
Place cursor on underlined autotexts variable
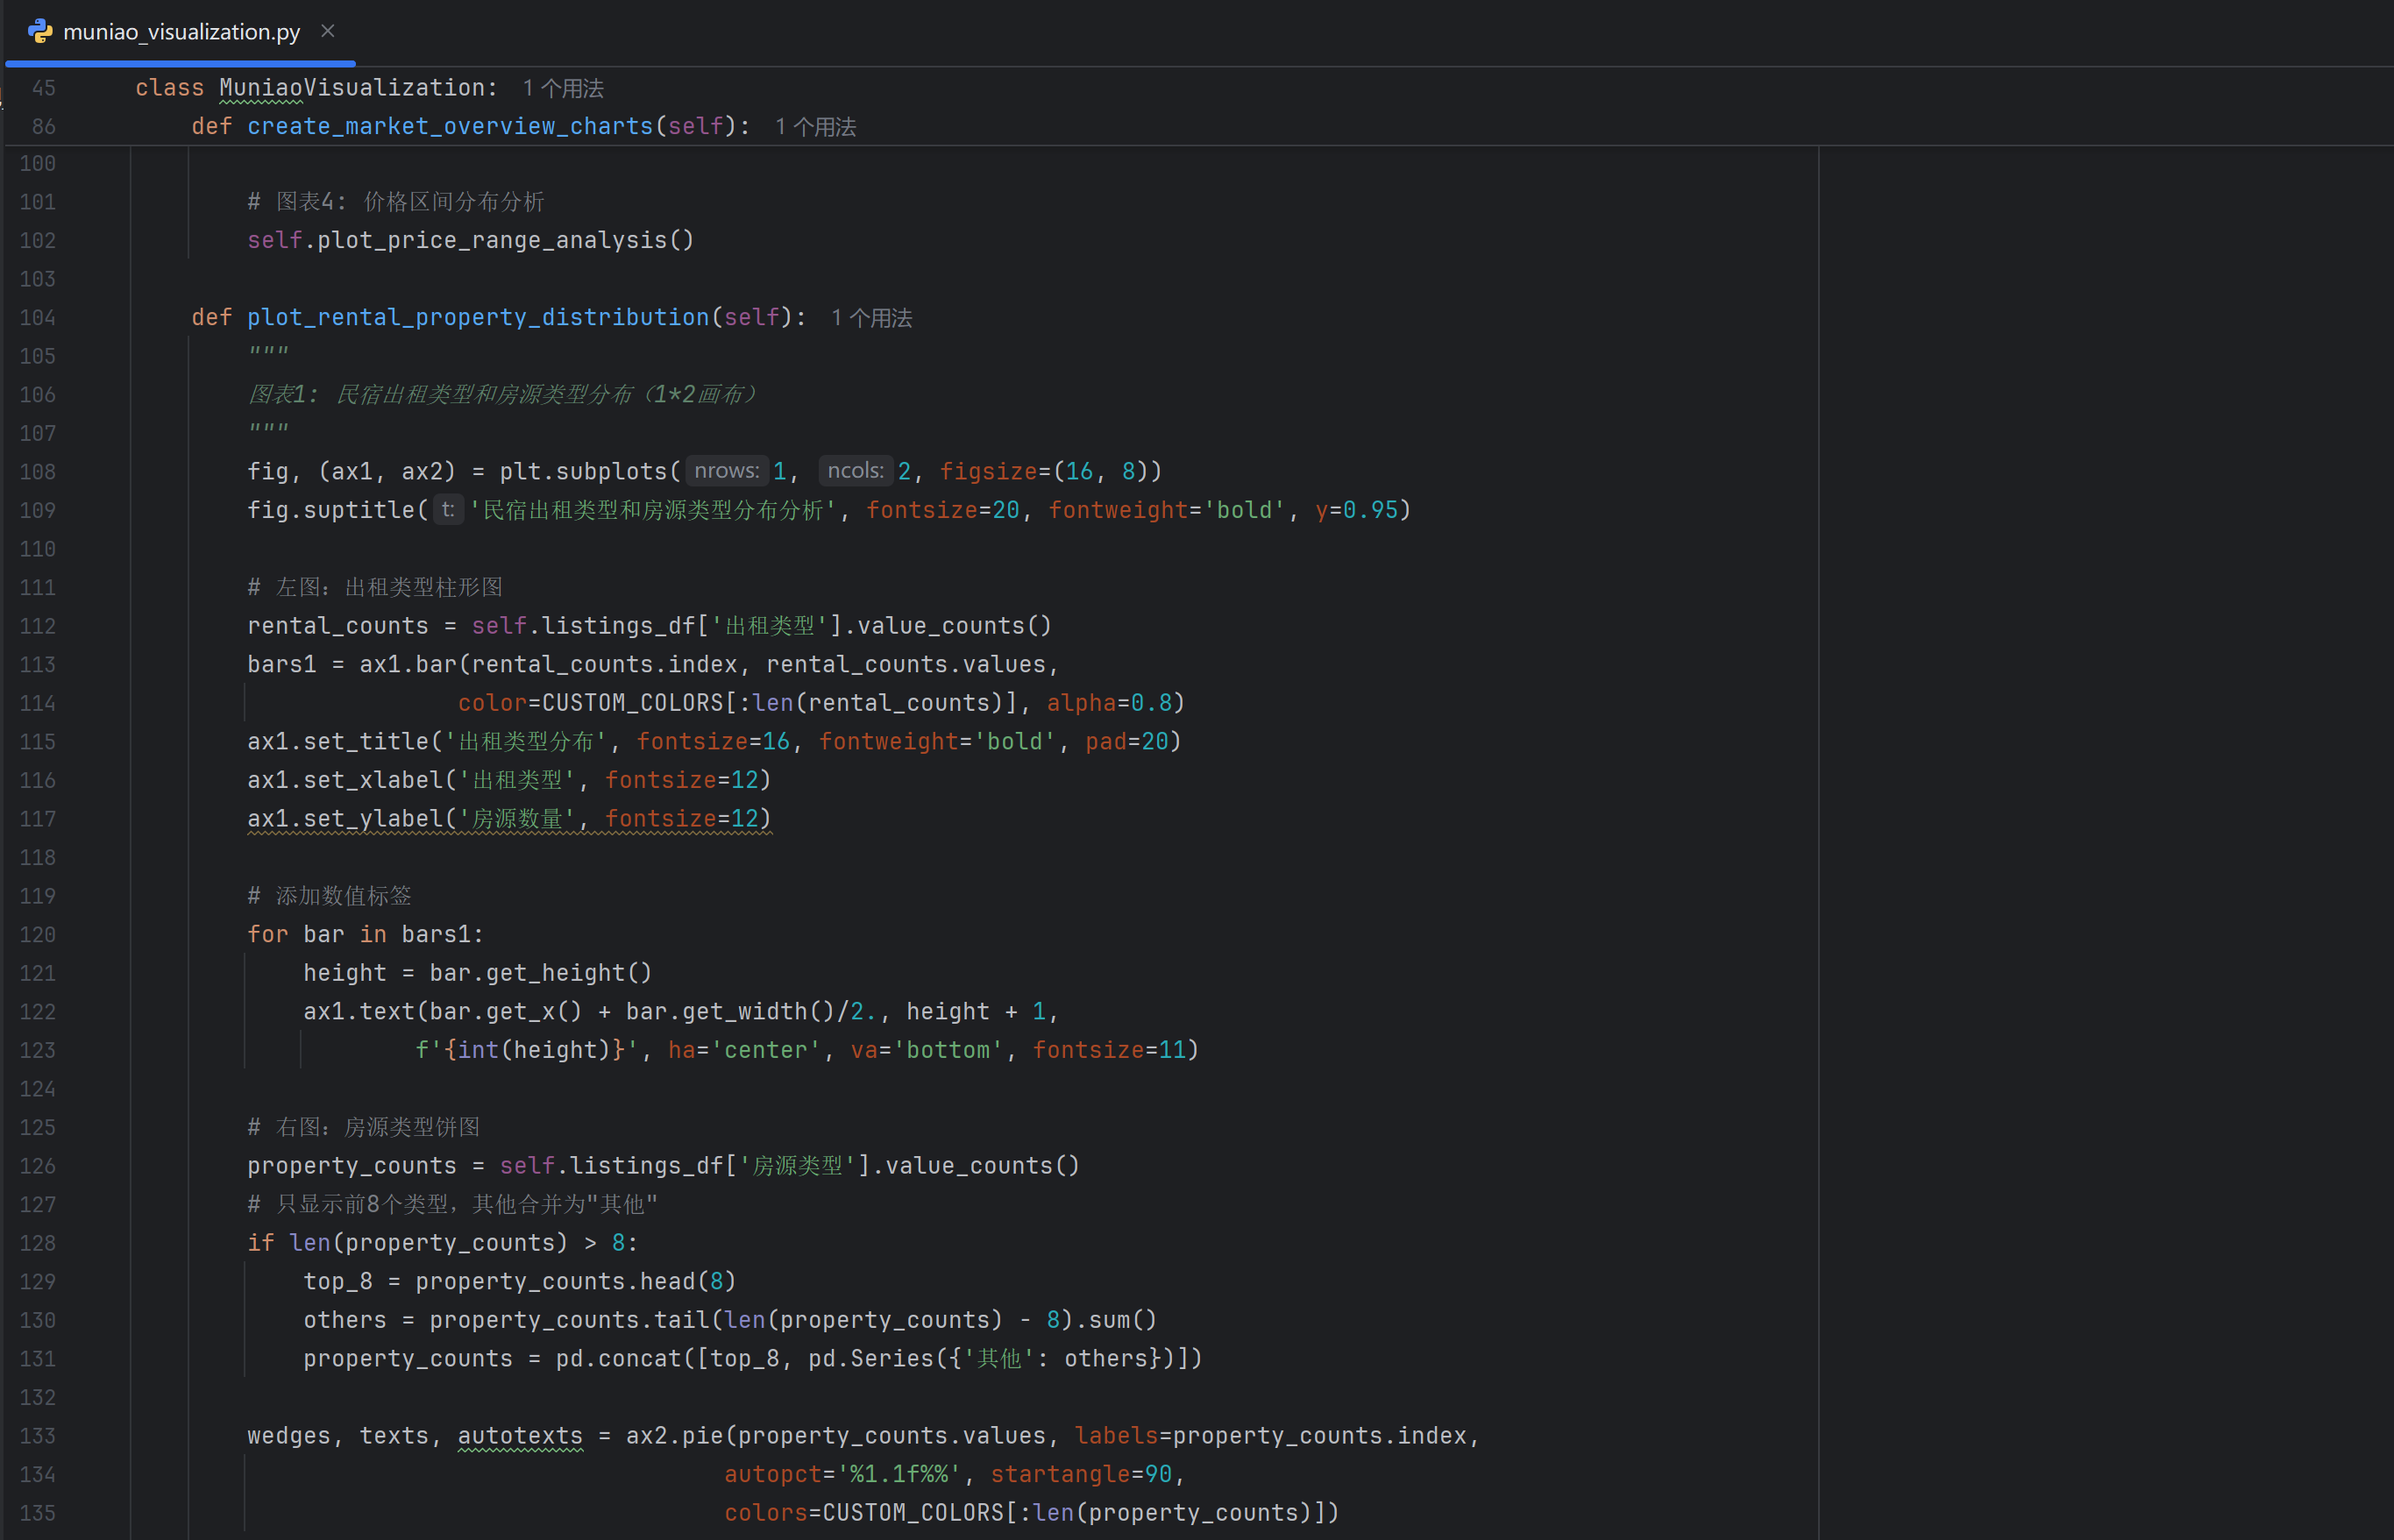(520, 1436)
